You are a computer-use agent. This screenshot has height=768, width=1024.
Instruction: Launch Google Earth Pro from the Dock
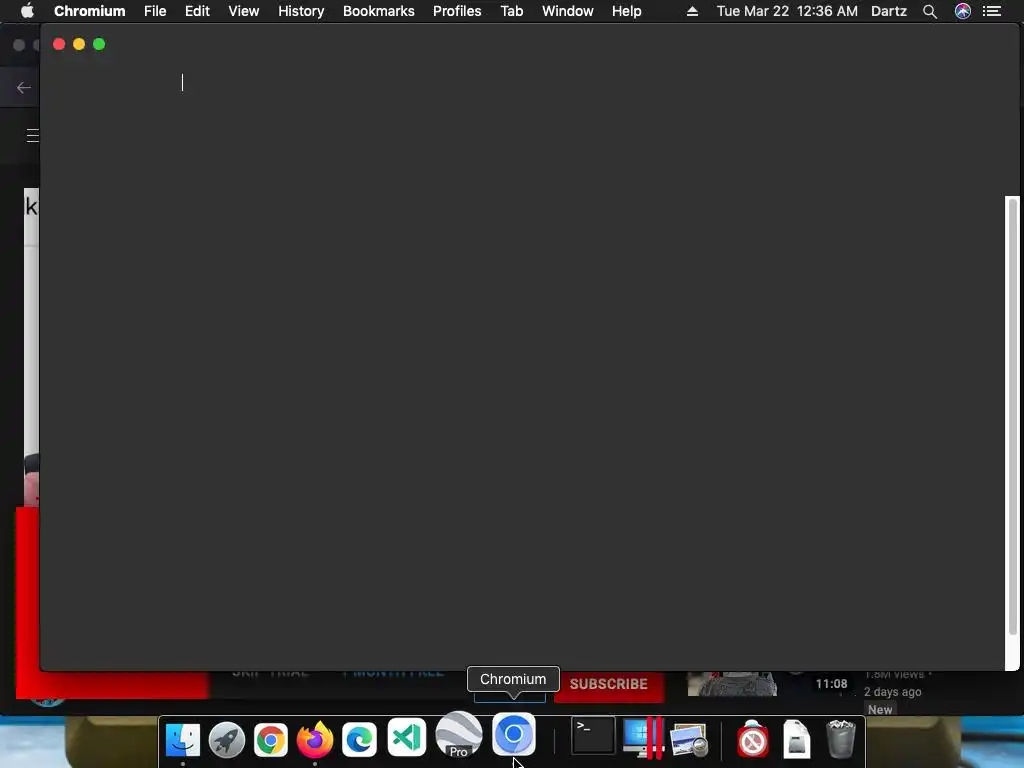(458, 735)
